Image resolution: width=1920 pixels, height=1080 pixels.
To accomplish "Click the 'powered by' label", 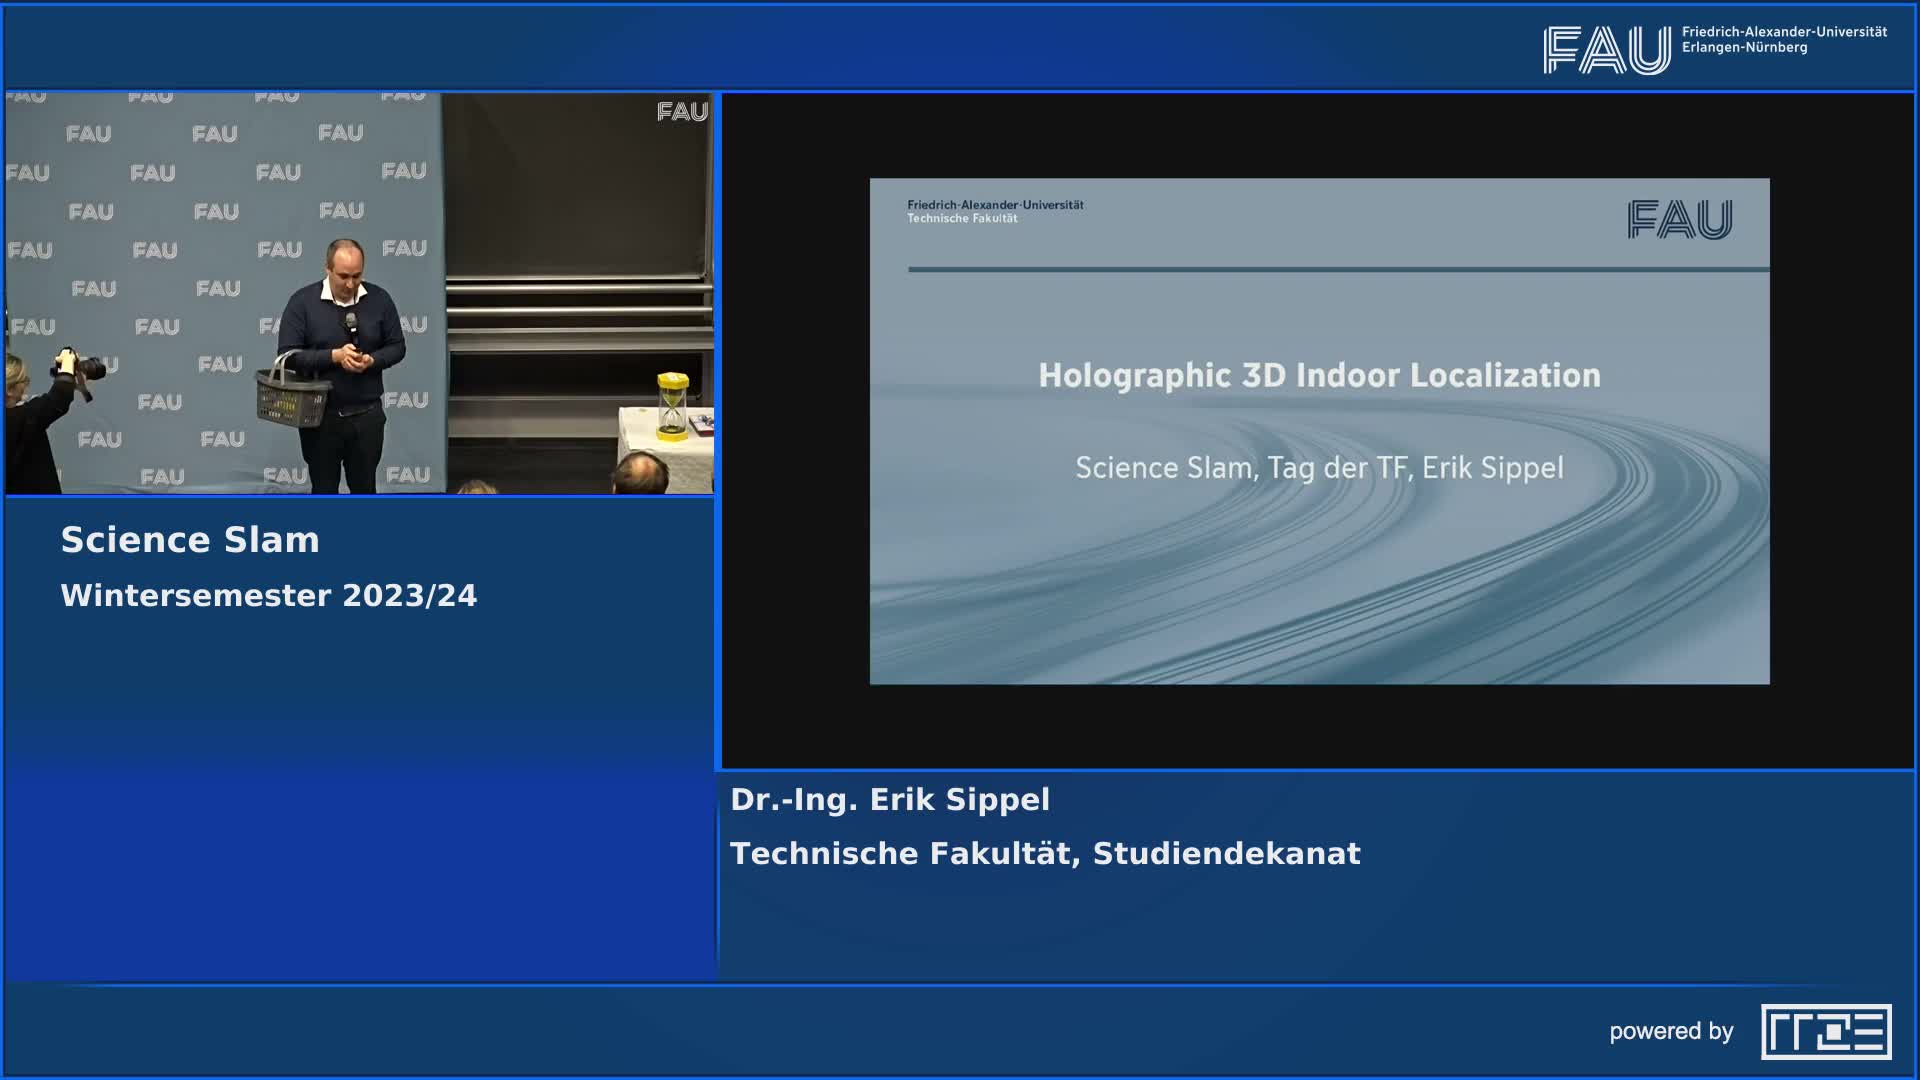I will pos(1672,1032).
